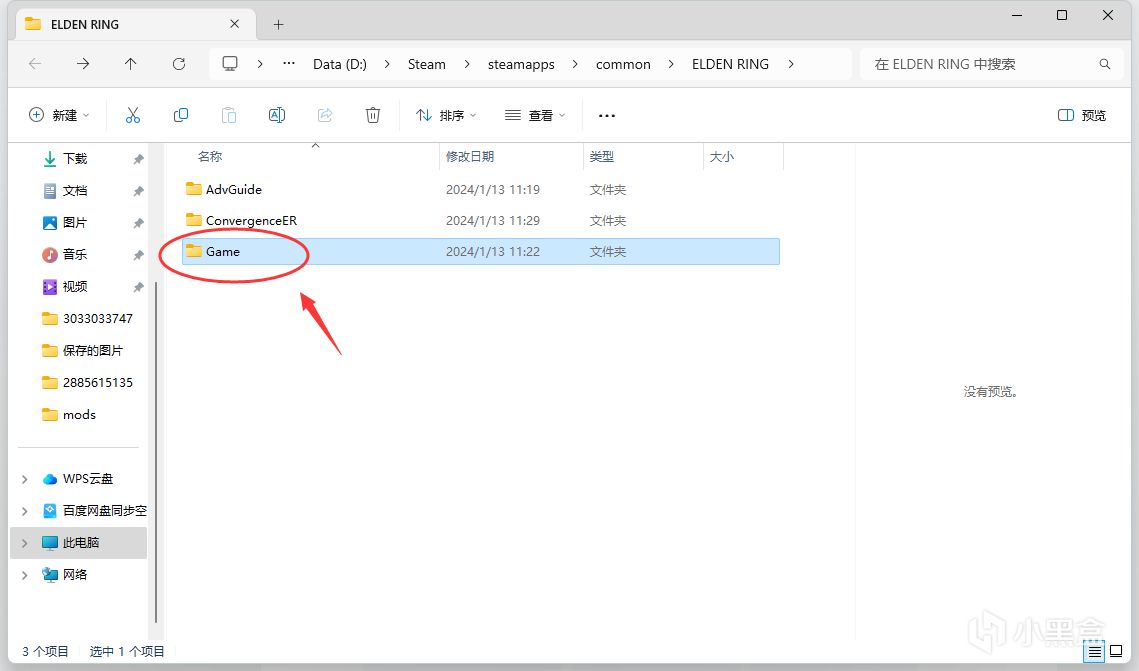The width and height of the screenshot is (1139, 671).
Task: Switch to large icons view in status bar
Action: pos(1116,651)
